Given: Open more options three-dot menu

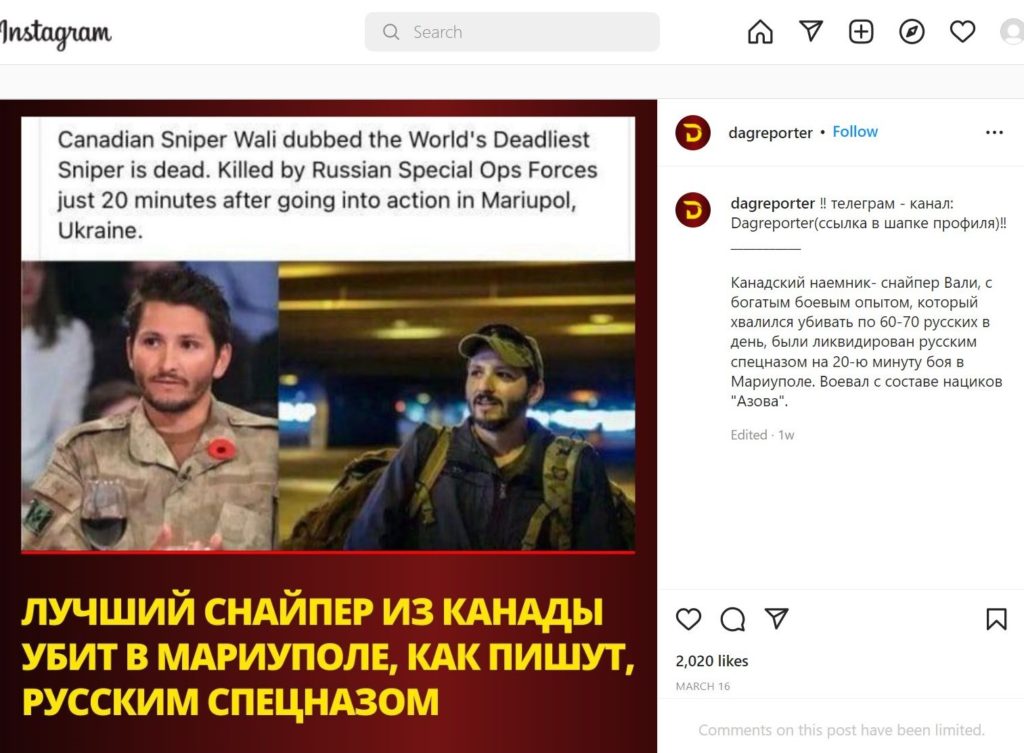Looking at the screenshot, I should click(994, 133).
